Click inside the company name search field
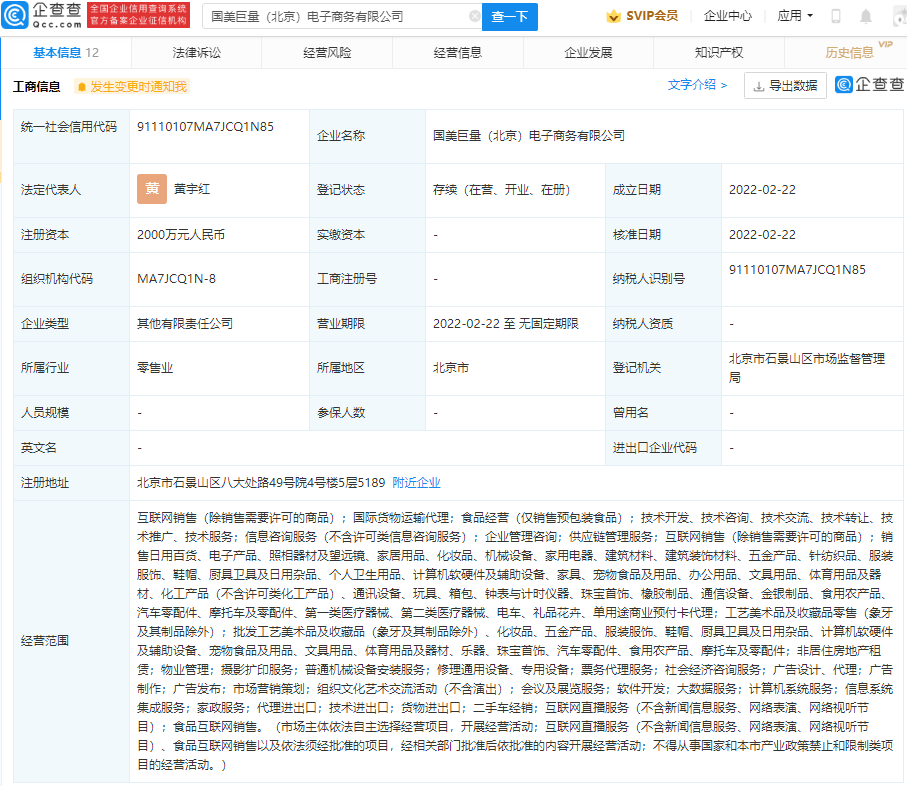Screen dimensions: 907x786 click(330, 17)
